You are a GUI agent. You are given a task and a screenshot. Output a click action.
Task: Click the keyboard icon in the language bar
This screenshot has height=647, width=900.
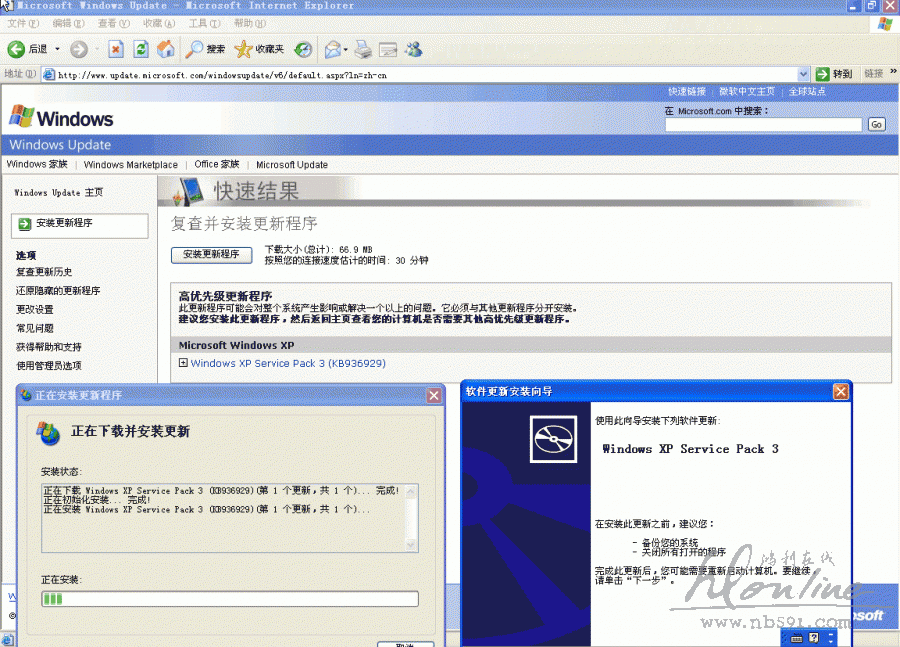click(x=797, y=638)
